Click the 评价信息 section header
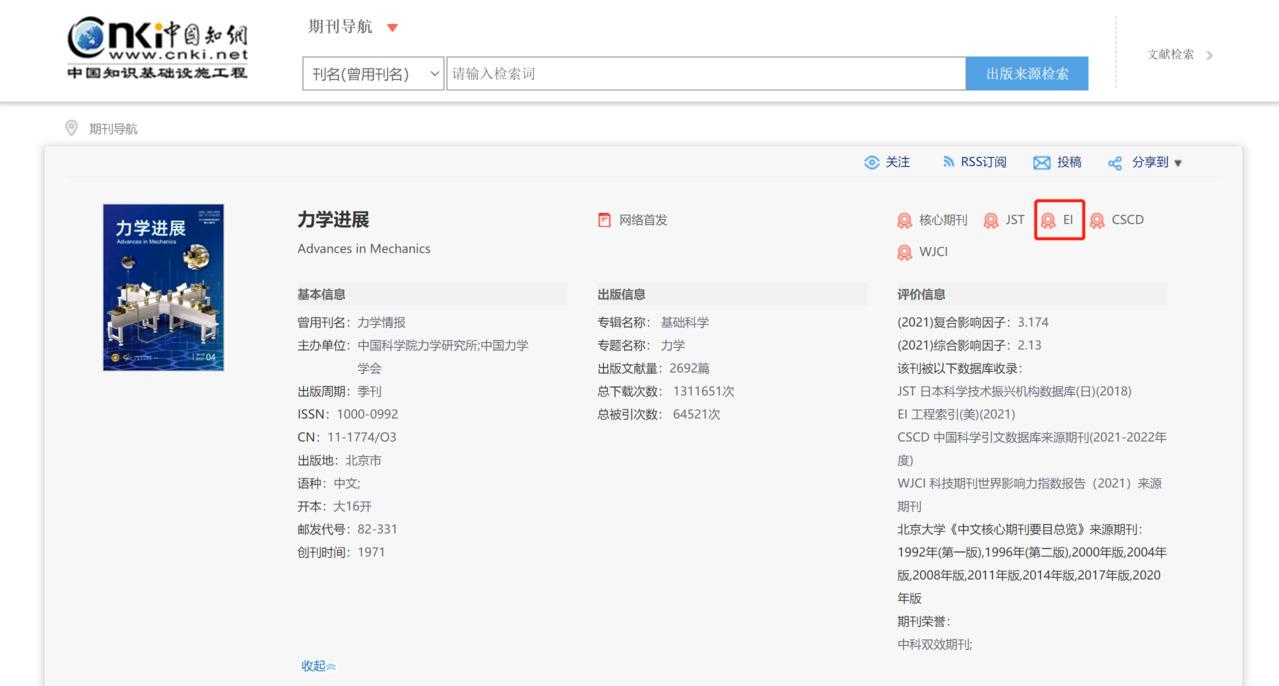The height and width of the screenshot is (686, 1279). click(x=921, y=294)
